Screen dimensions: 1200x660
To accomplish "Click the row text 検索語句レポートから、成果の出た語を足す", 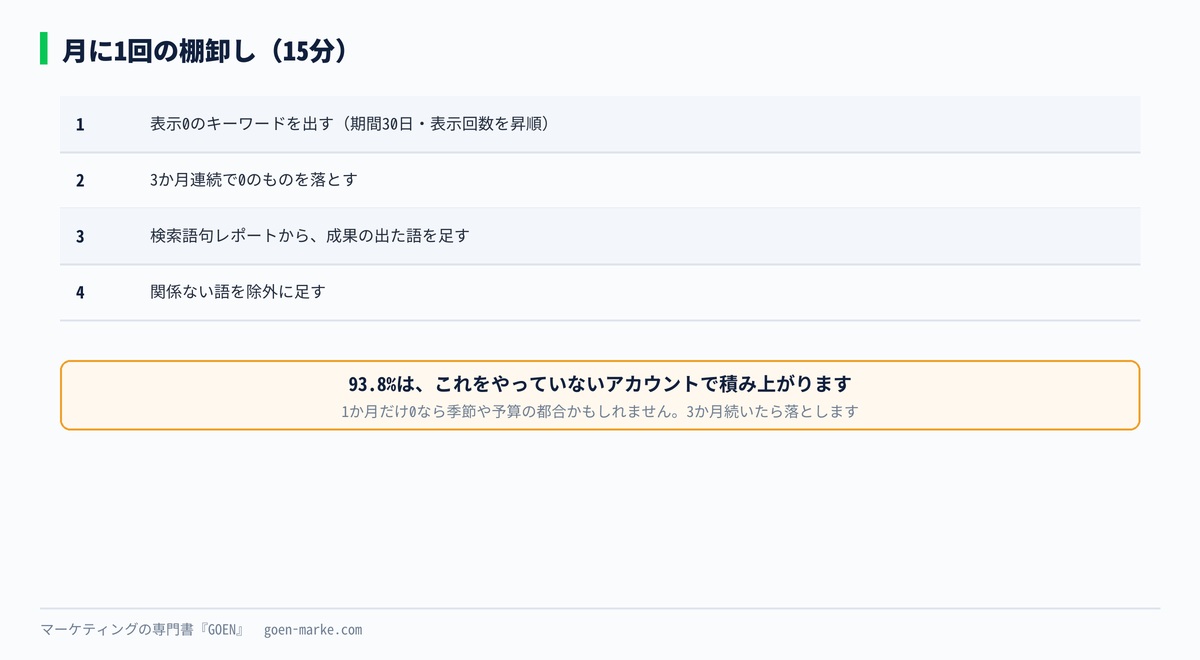I will pos(310,236).
